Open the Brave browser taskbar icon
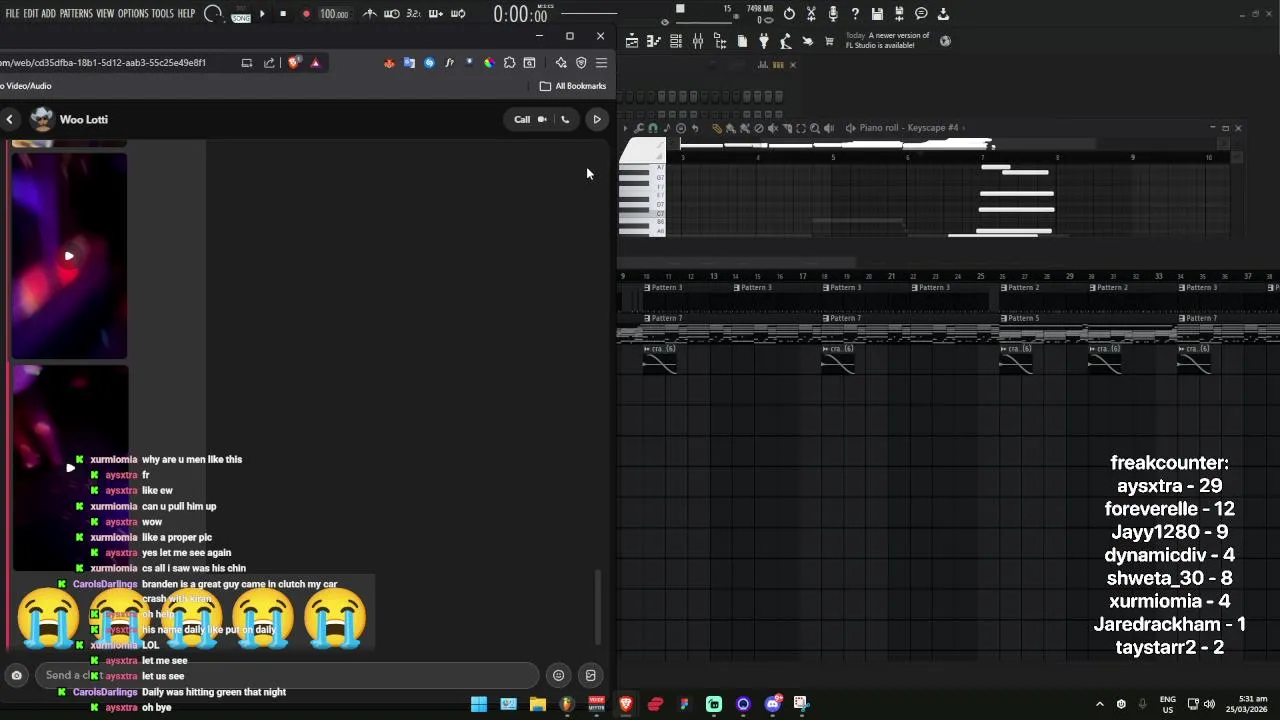Viewport: 1280px width, 720px height. pyautogui.click(x=626, y=704)
